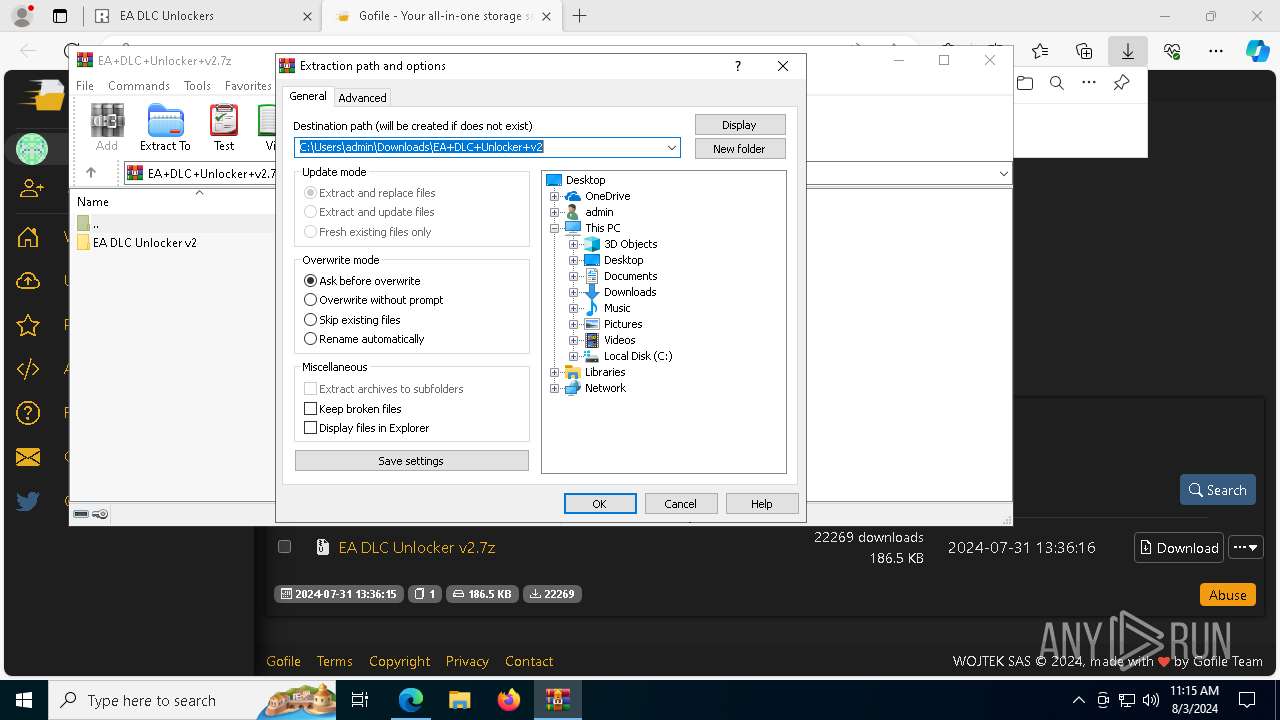The height and width of the screenshot is (720, 1280).
Task: Expand Libraries tree node
Action: coord(554,372)
